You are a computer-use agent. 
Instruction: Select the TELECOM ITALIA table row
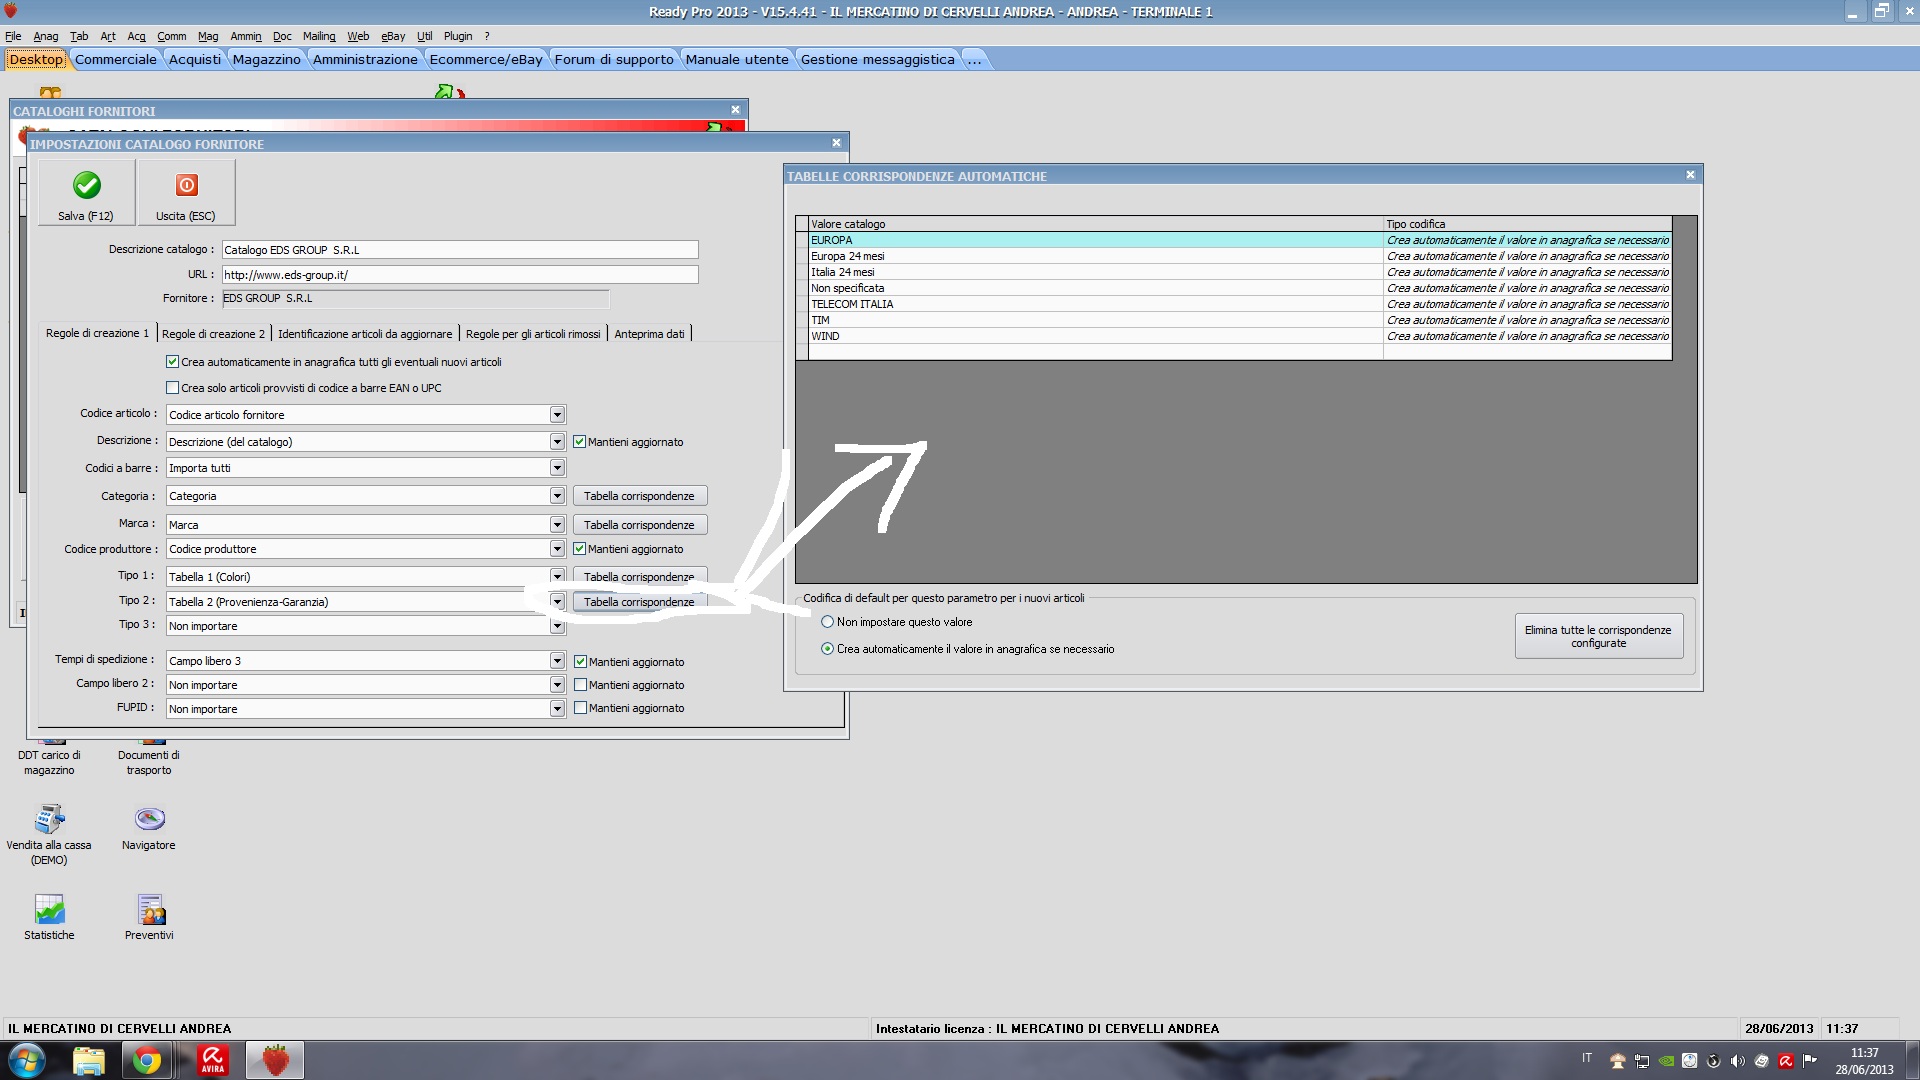(x=1239, y=304)
